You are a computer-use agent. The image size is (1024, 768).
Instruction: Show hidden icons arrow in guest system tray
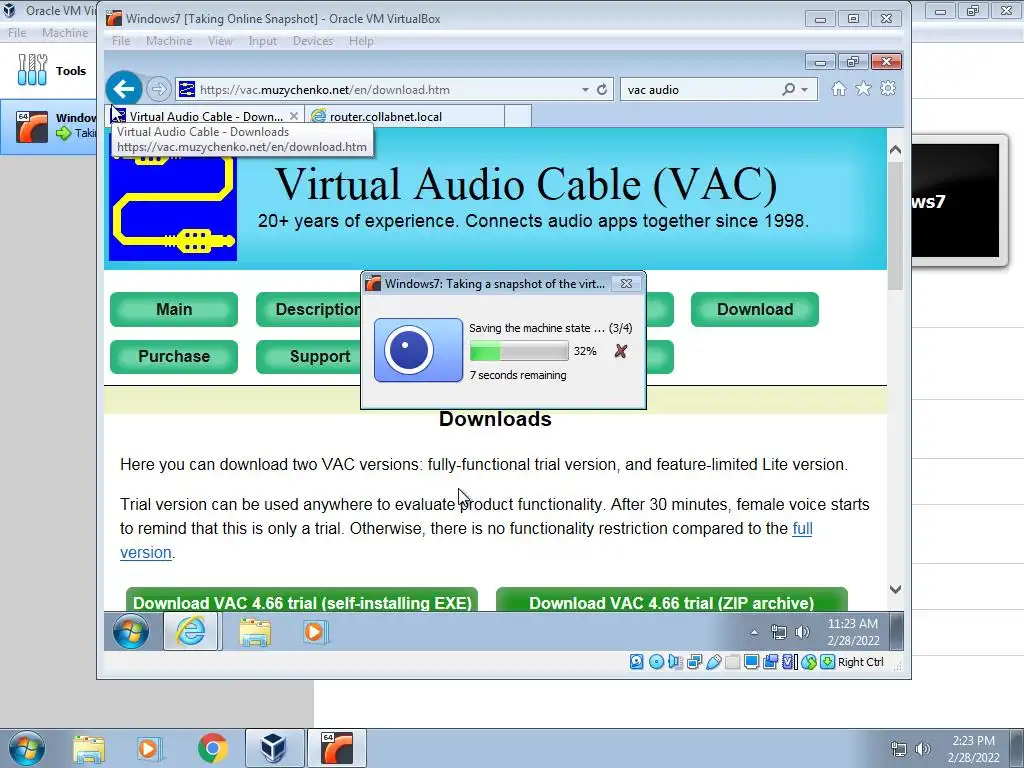pyautogui.click(x=754, y=632)
